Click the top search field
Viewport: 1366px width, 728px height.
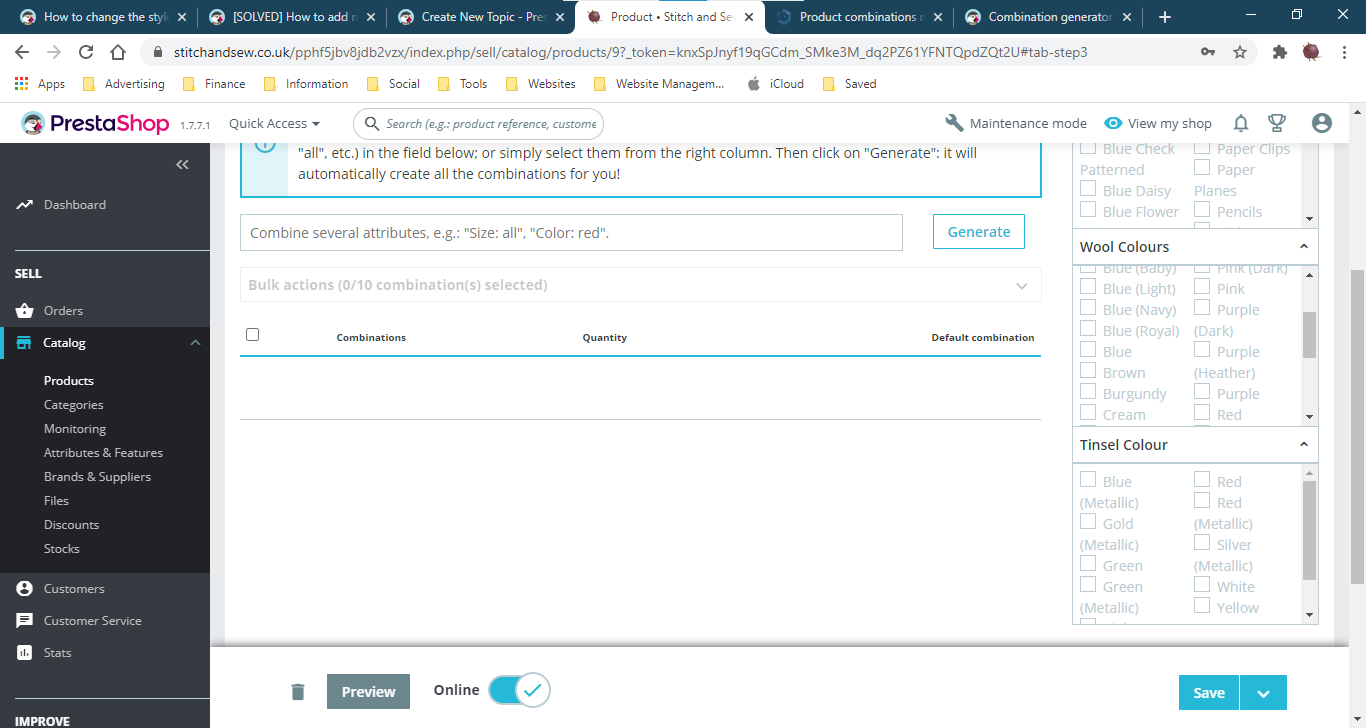click(478, 124)
